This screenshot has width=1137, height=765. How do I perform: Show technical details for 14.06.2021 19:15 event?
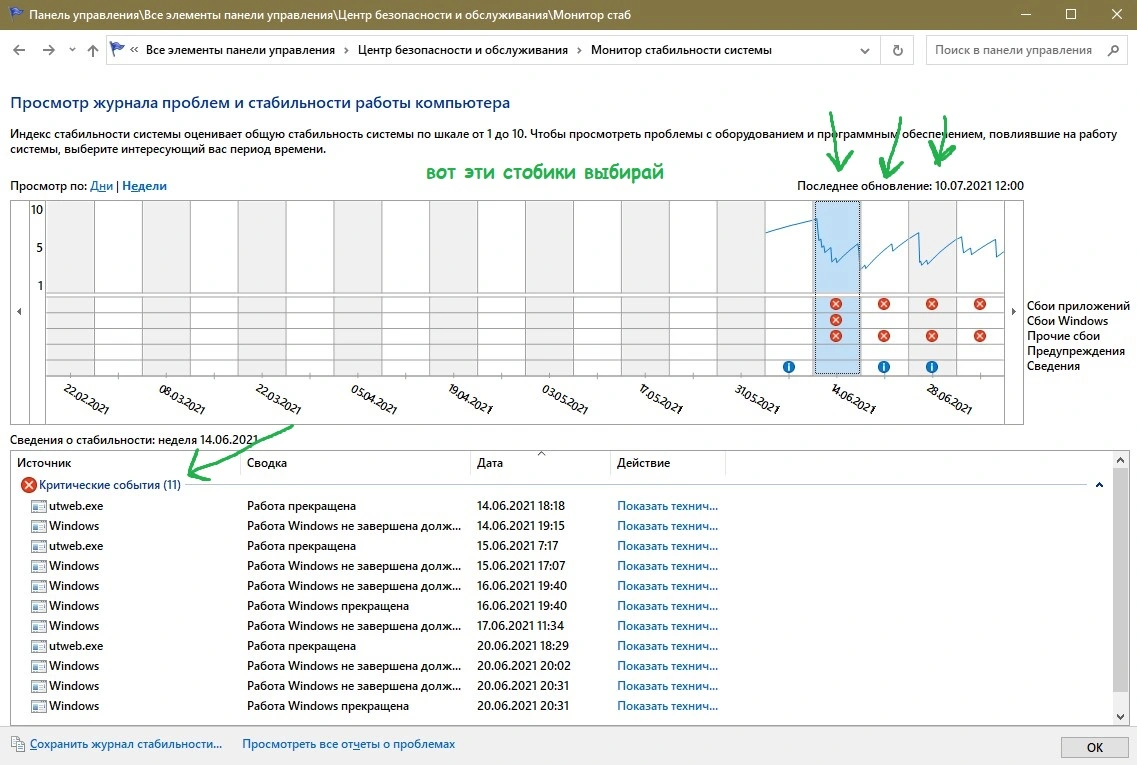pyautogui.click(x=667, y=526)
